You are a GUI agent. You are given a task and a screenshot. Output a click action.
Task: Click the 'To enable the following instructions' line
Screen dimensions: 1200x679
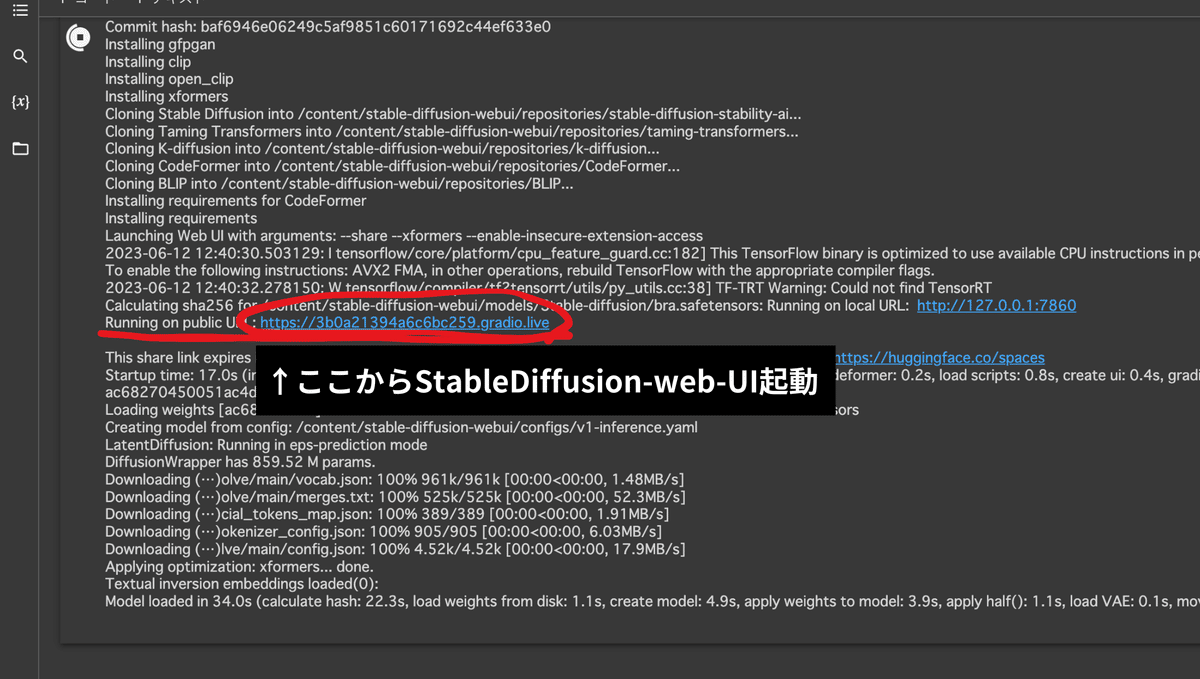[x=520, y=270]
